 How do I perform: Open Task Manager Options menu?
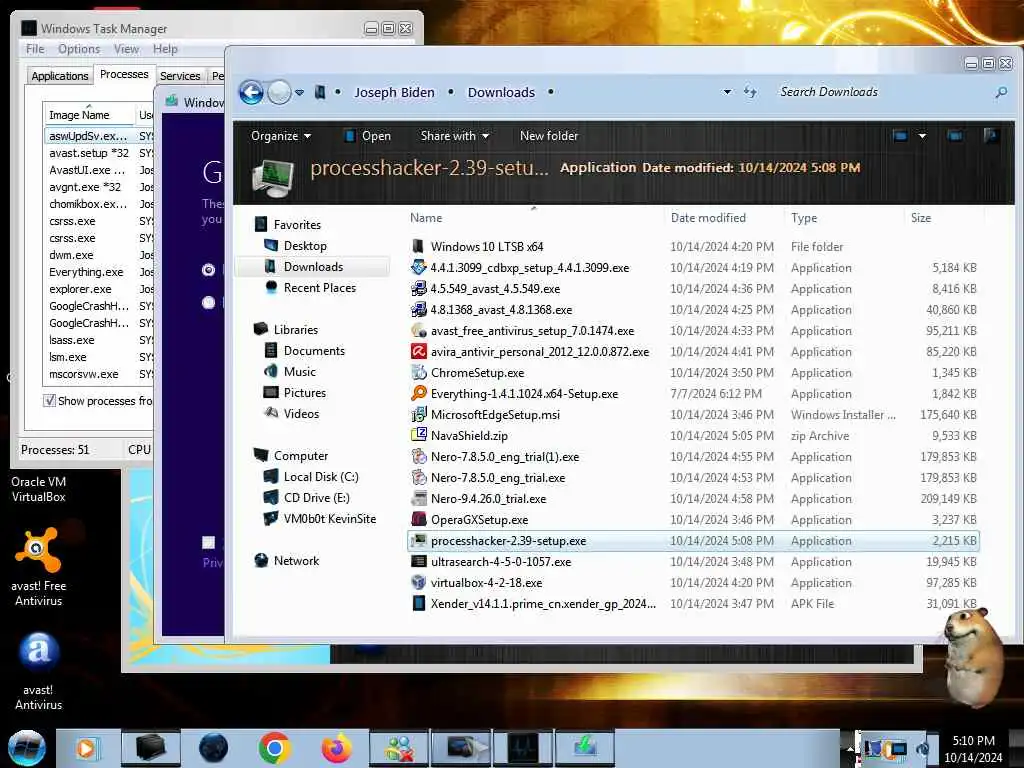click(79, 49)
